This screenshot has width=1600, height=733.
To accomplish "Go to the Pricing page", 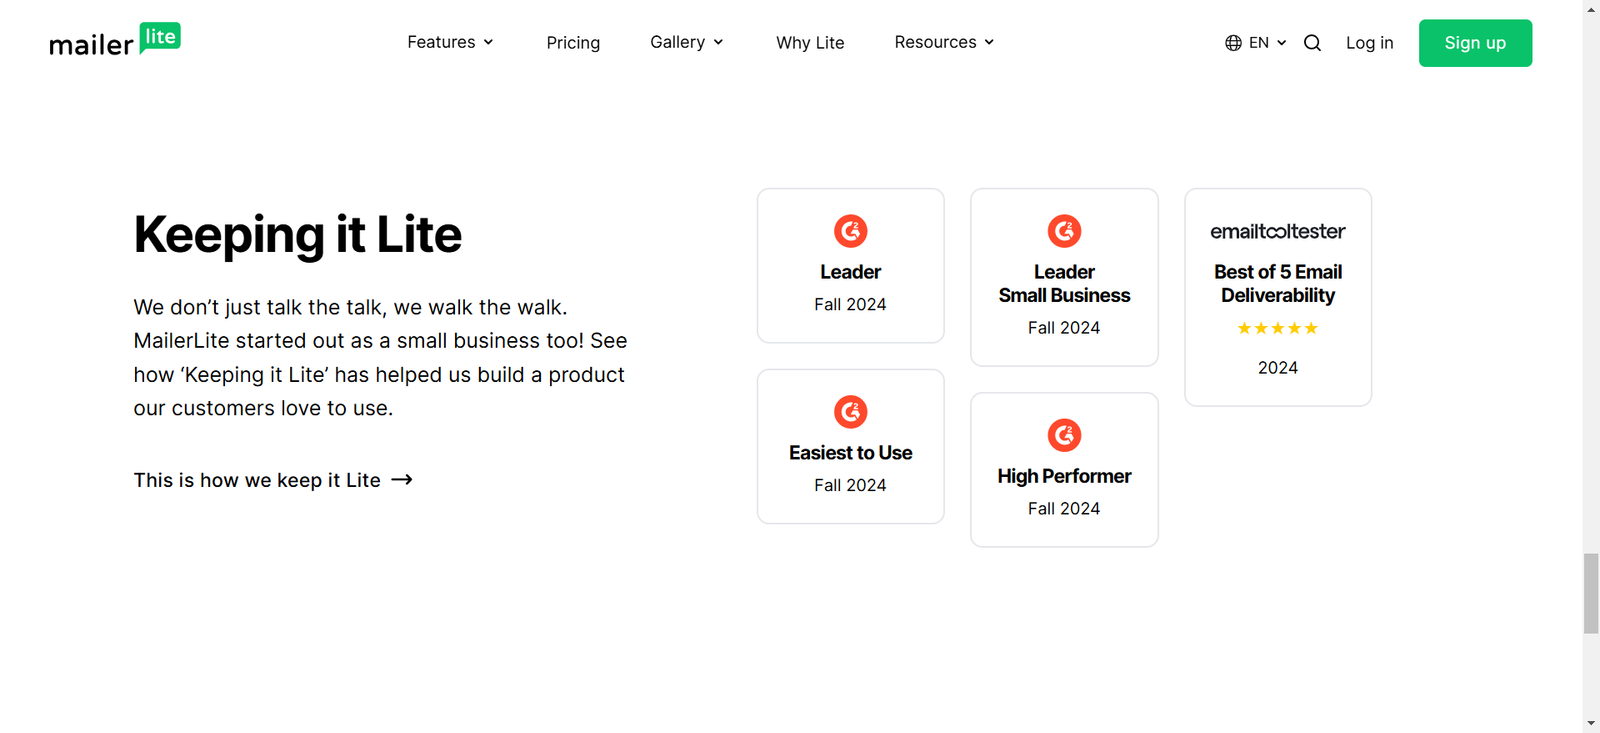I will 573,43.
